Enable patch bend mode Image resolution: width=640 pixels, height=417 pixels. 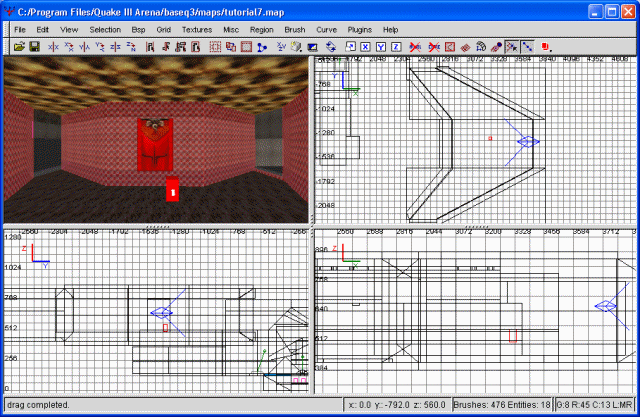[480, 47]
